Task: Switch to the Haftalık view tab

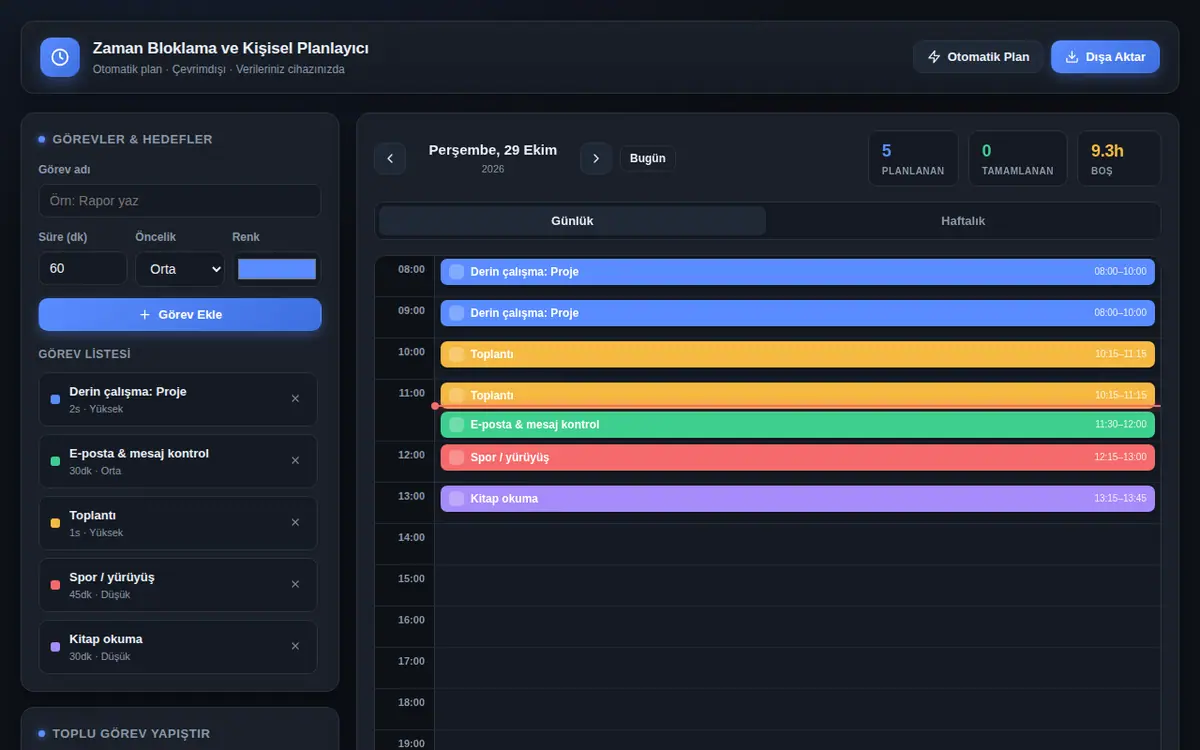Action: point(963,221)
